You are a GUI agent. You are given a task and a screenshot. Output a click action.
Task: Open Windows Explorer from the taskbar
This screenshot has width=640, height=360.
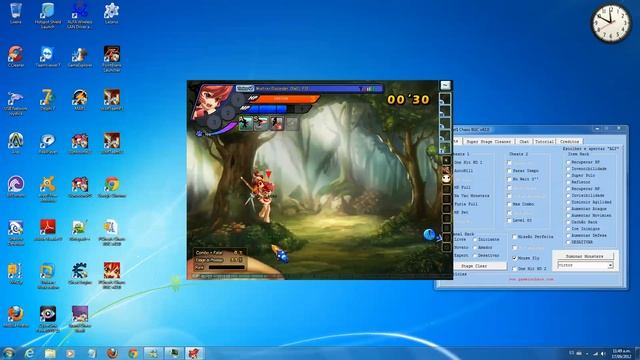[x=50, y=353]
